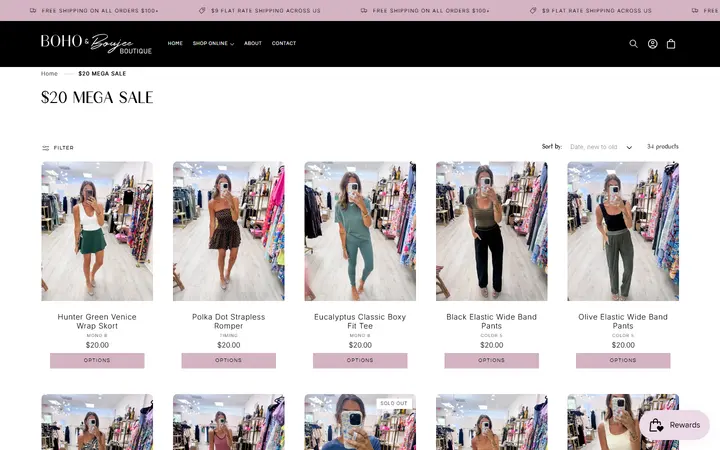Click the filter sliders icon
Viewport: 720px width, 450px height.
pyautogui.click(x=45, y=148)
